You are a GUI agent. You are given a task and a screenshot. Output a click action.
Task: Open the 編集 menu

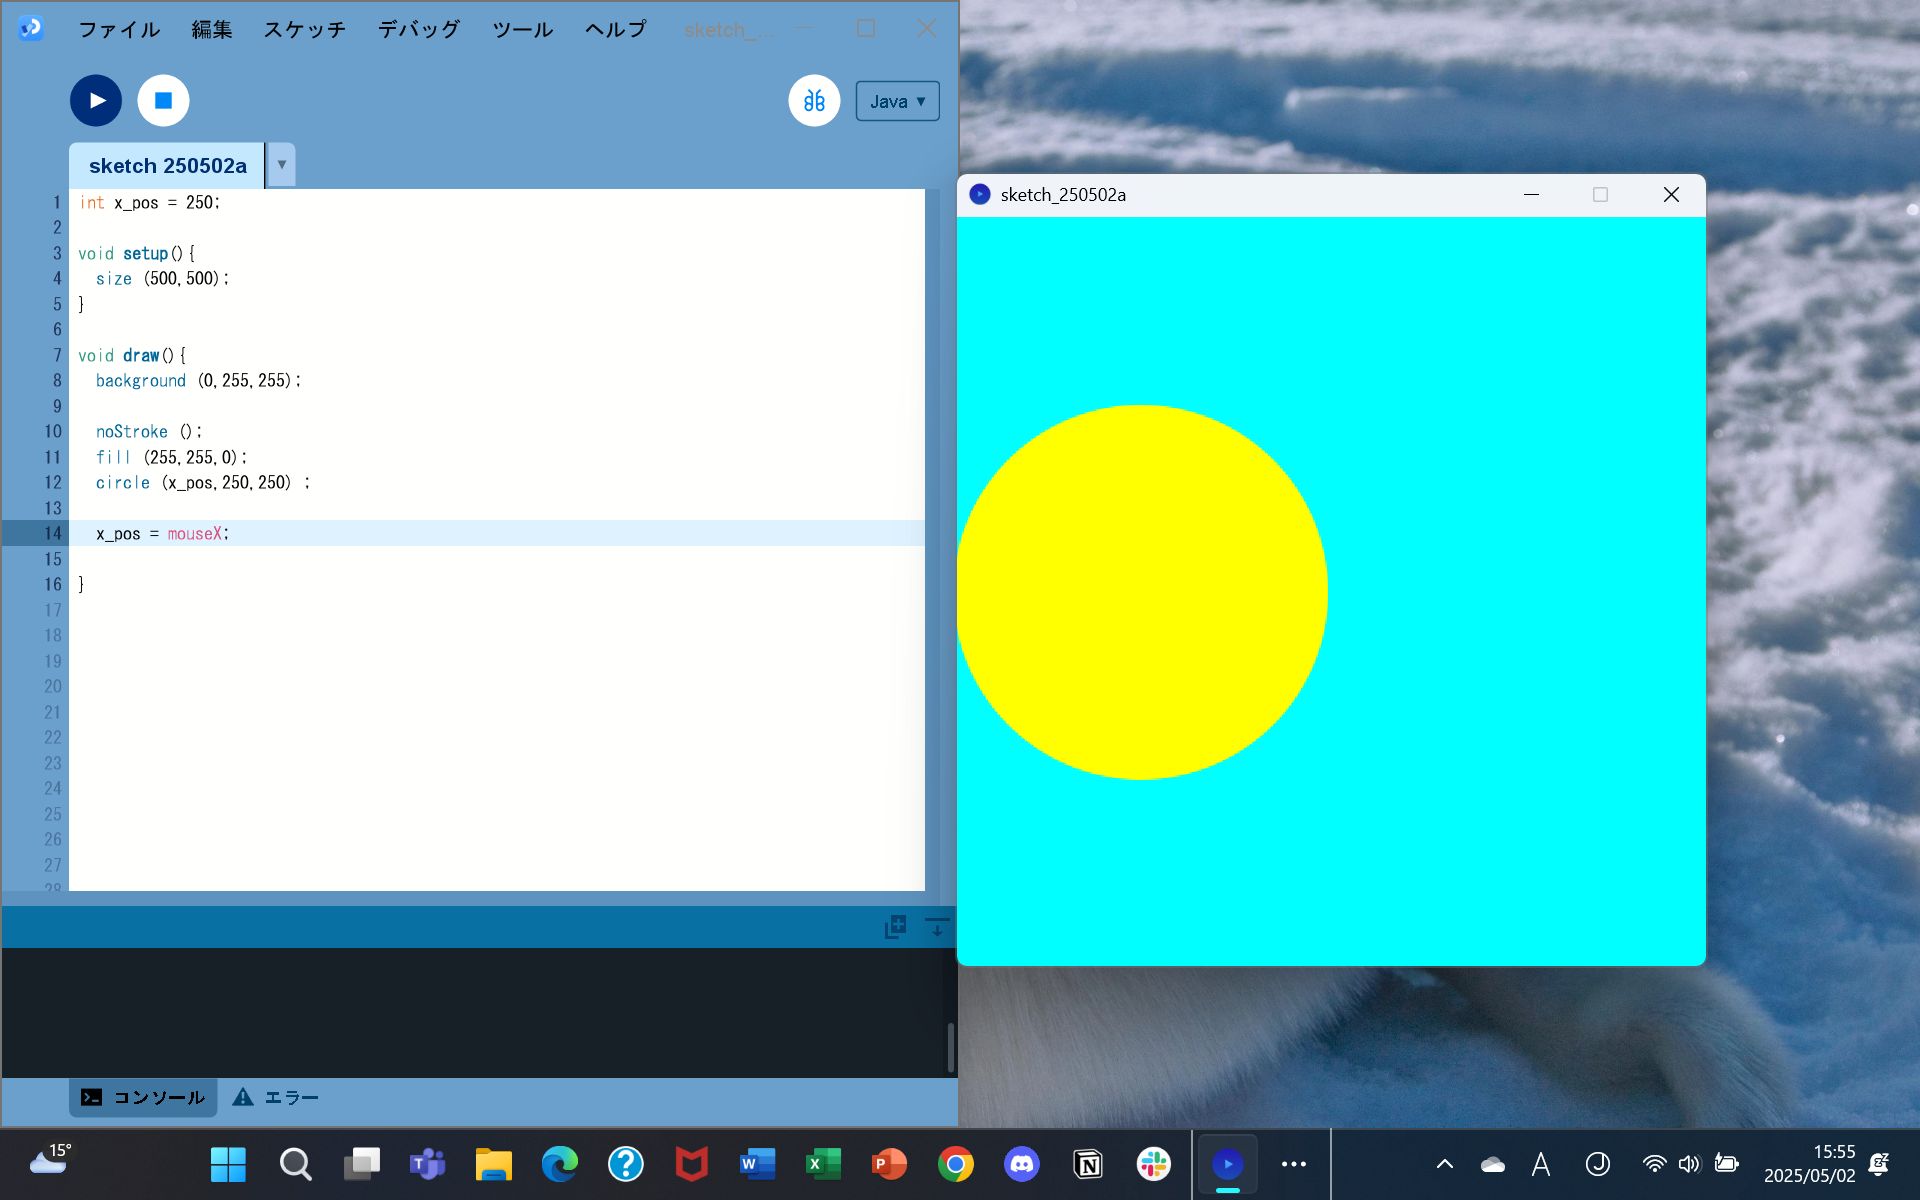click(x=212, y=29)
